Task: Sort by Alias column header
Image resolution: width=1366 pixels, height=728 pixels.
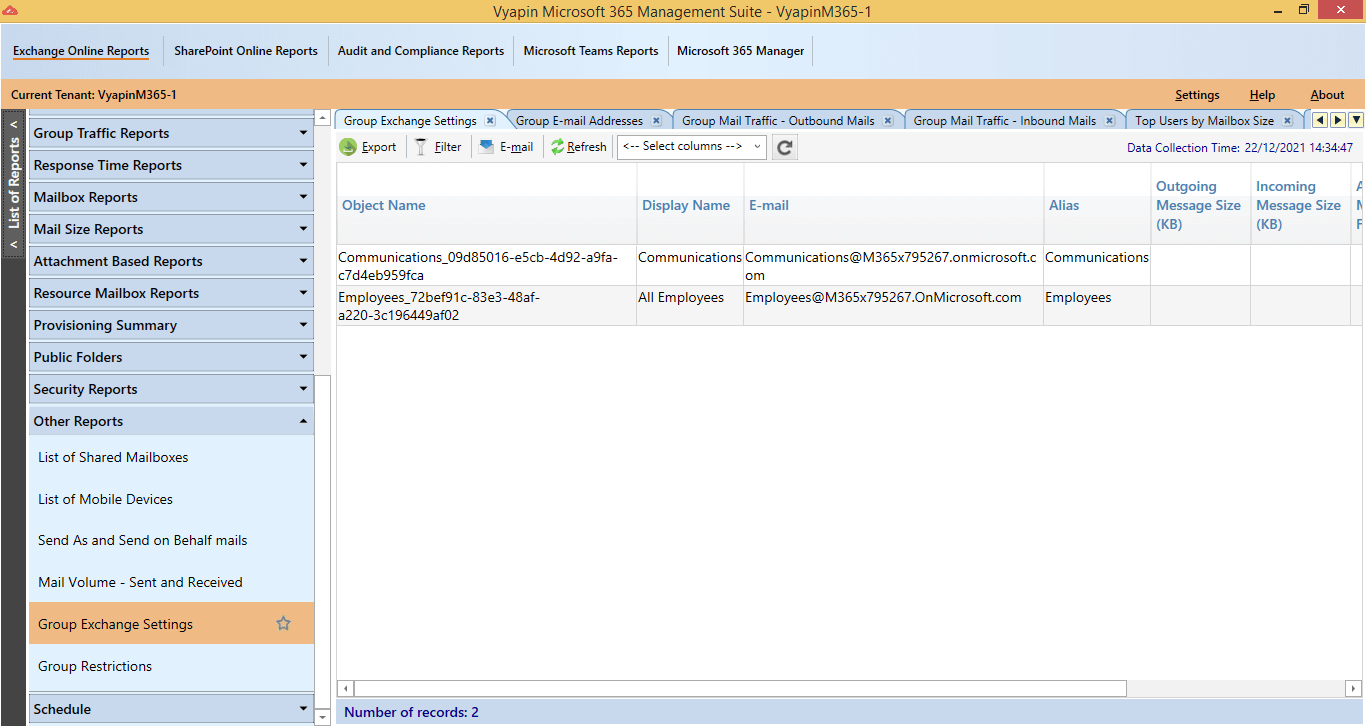Action: click(1097, 205)
